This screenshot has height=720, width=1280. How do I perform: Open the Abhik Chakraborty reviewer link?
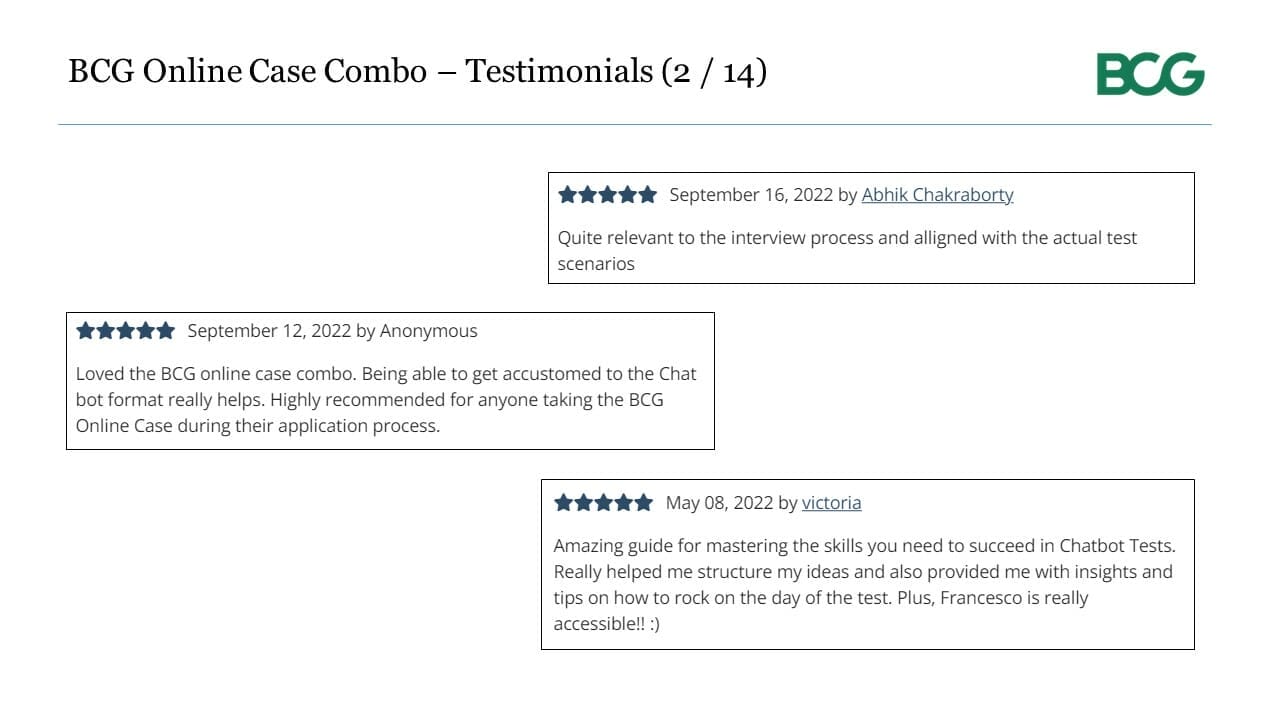point(937,195)
